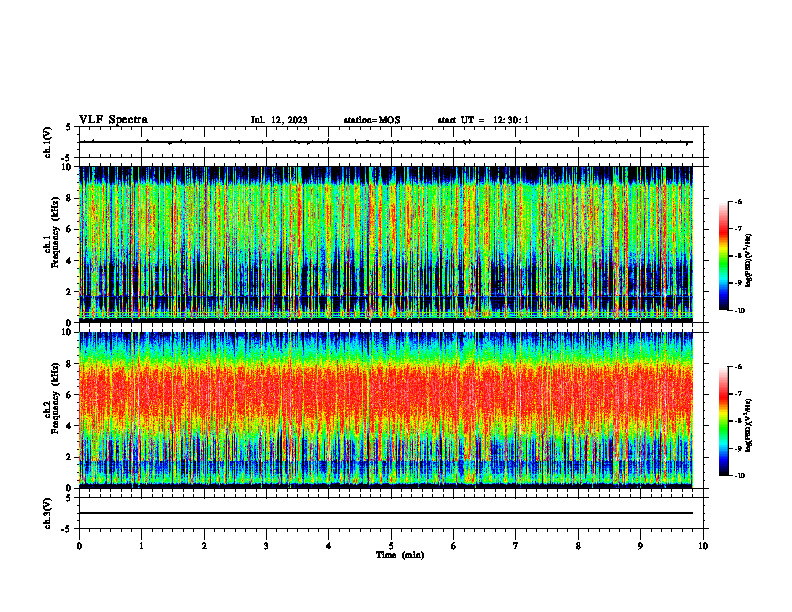792x612 pixels.
Task: Click the 'VLF Spectra' title text
Action: (113, 120)
